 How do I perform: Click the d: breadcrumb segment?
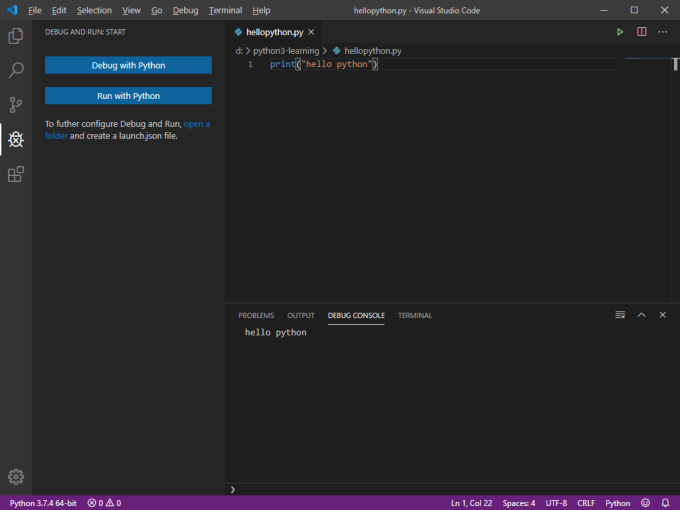coord(239,51)
